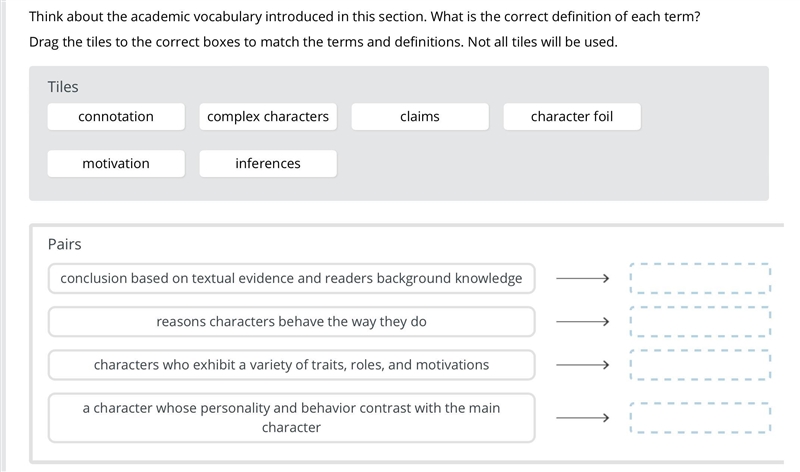Image resolution: width=800 pixels, height=472 pixels.
Task: Click arrow next to conclusion definition
Action: point(582,279)
